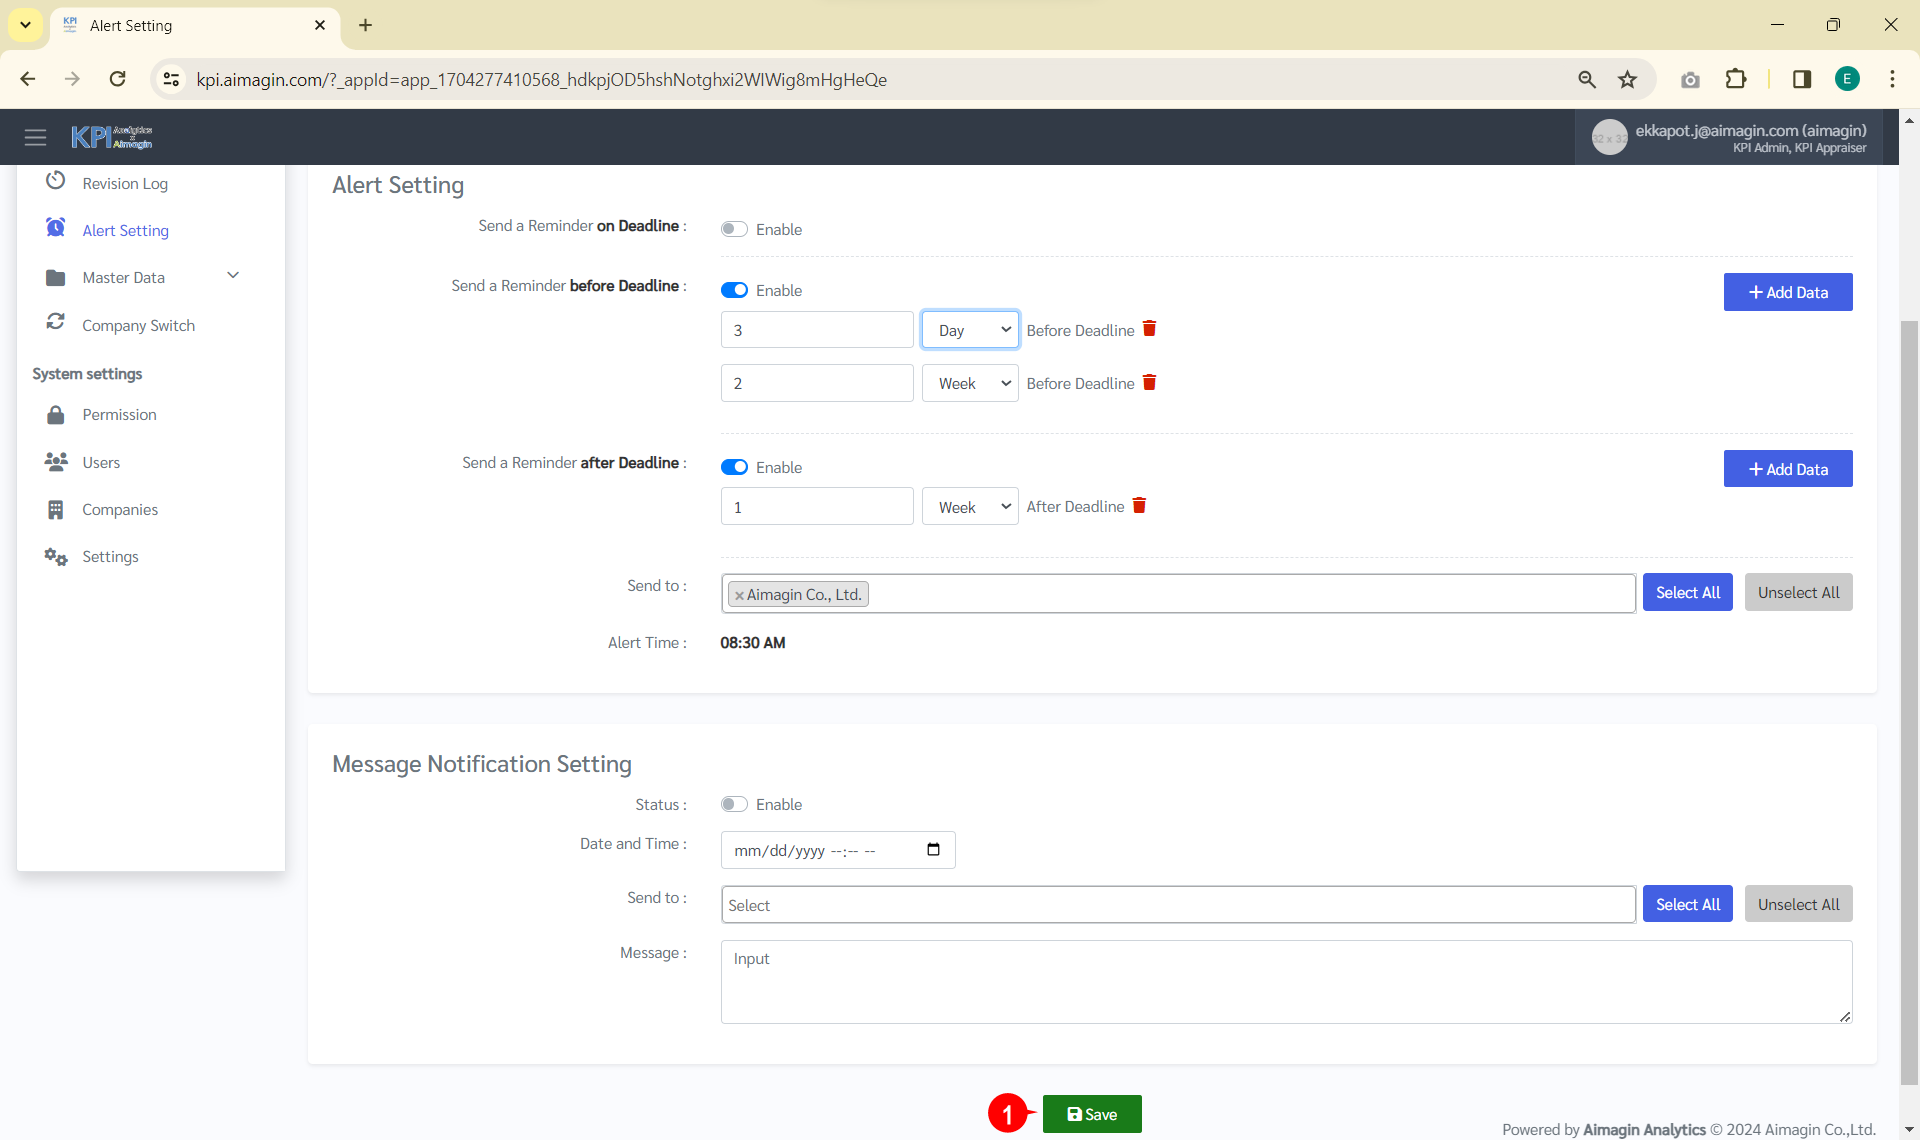Add Data for reminder before Deadline
Viewport: 1920px width, 1140px height.
click(1787, 292)
